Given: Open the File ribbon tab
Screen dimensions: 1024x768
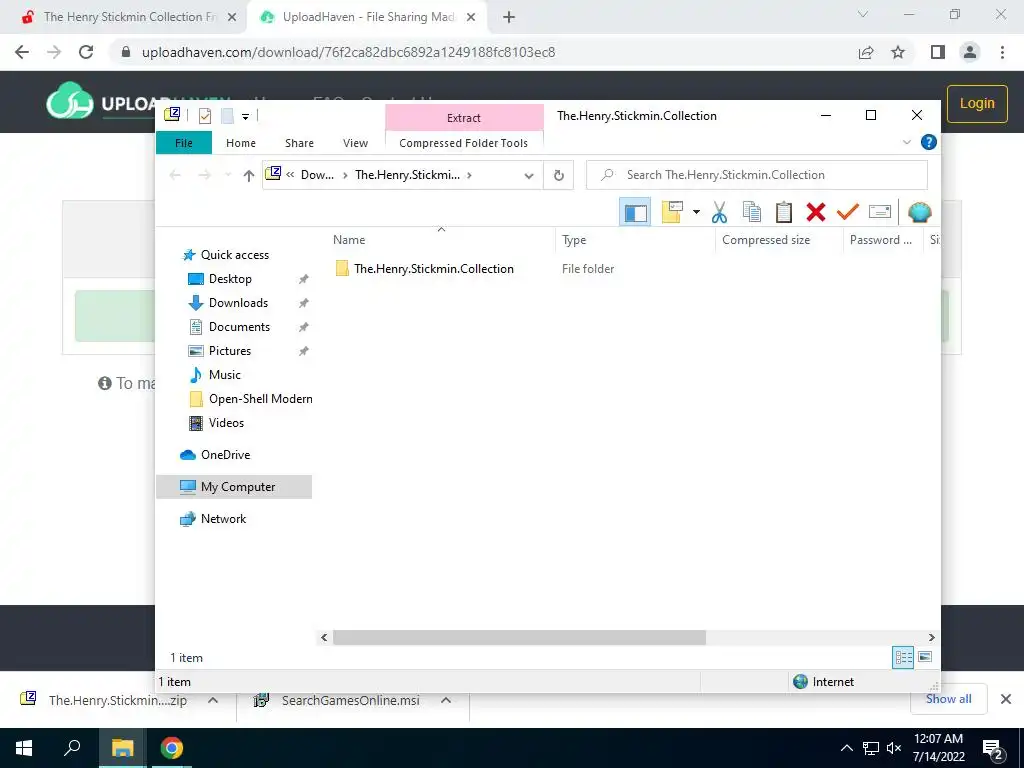Looking at the screenshot, I should (x=184, y=143).
